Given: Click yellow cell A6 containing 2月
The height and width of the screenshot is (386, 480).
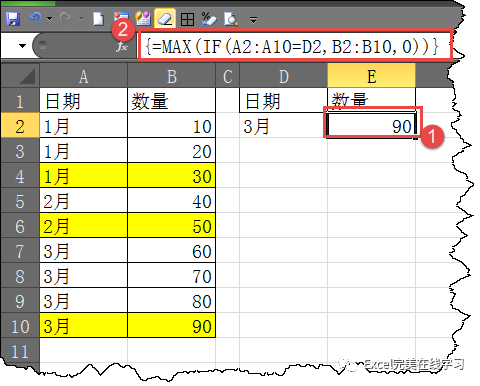Looking at the screenshot, I should [84, 225].
